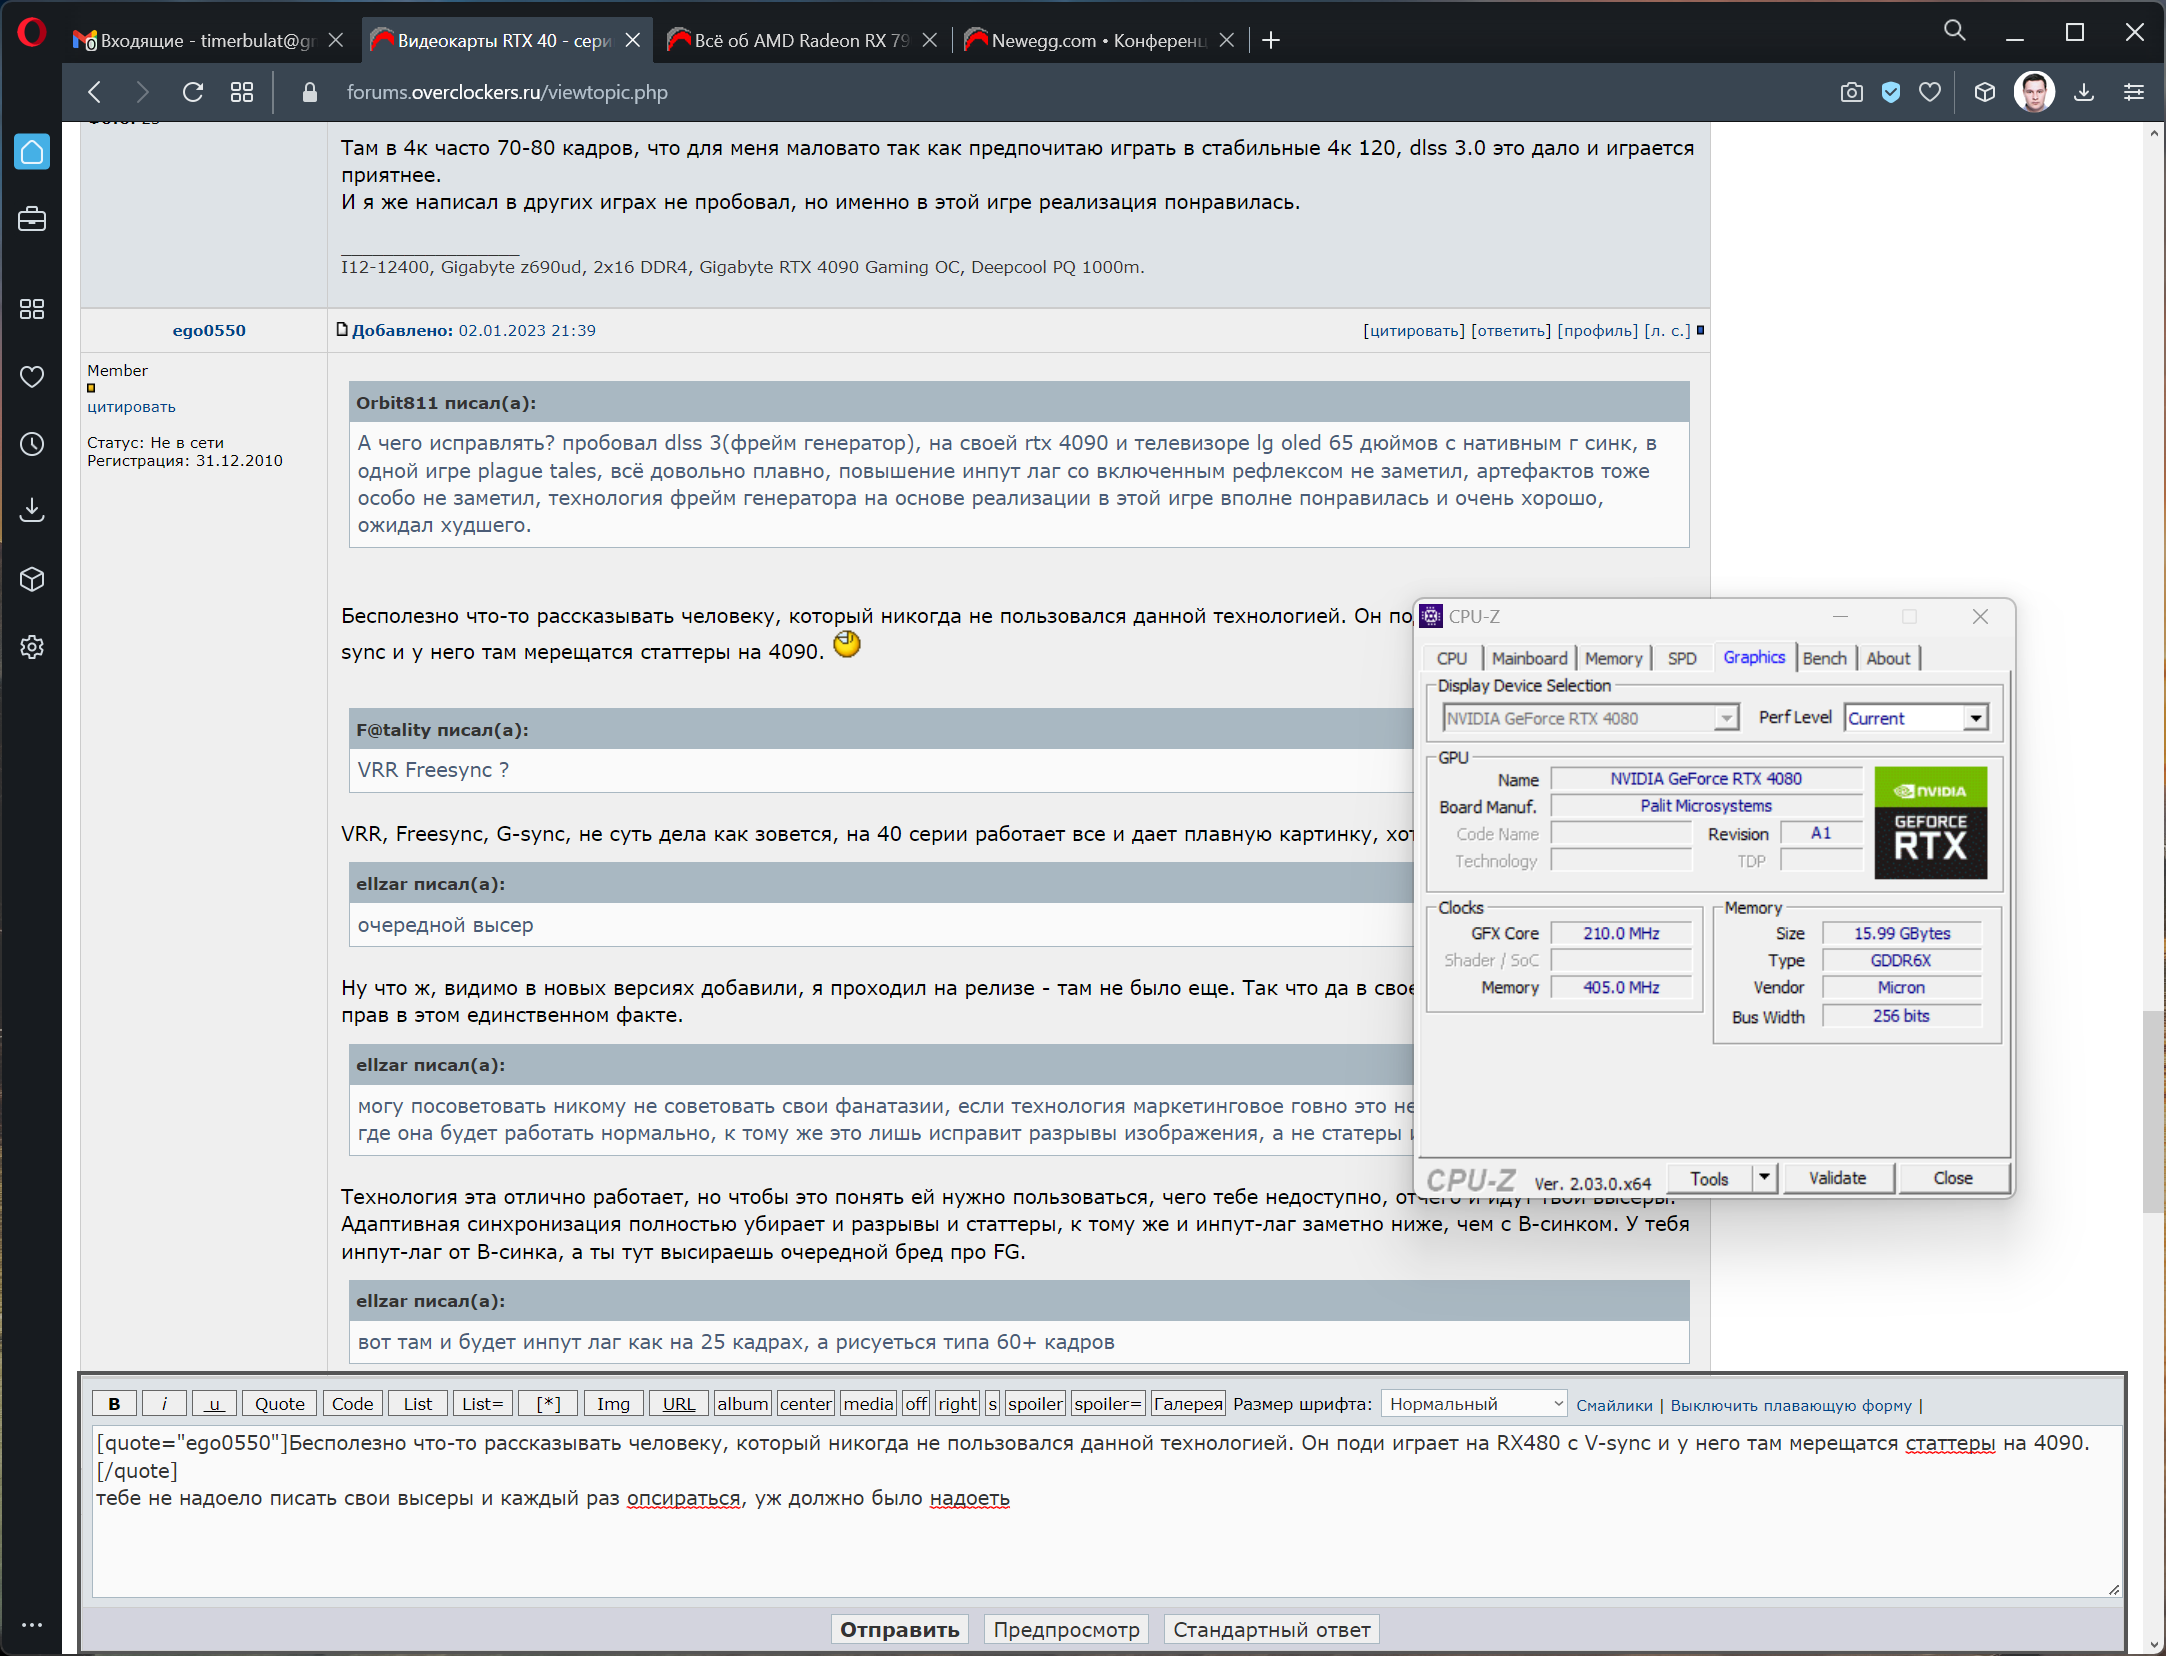Open the browser downloads icon in toolbar
The width and height of the screenshot is (2166, 1656).
2083,92
